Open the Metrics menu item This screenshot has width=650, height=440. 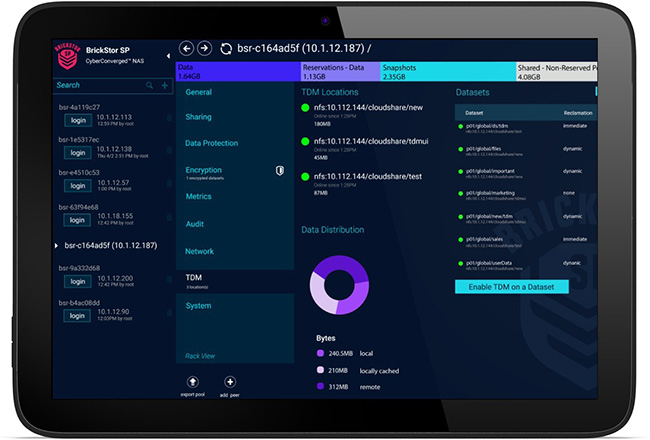[x=198, y=197]
